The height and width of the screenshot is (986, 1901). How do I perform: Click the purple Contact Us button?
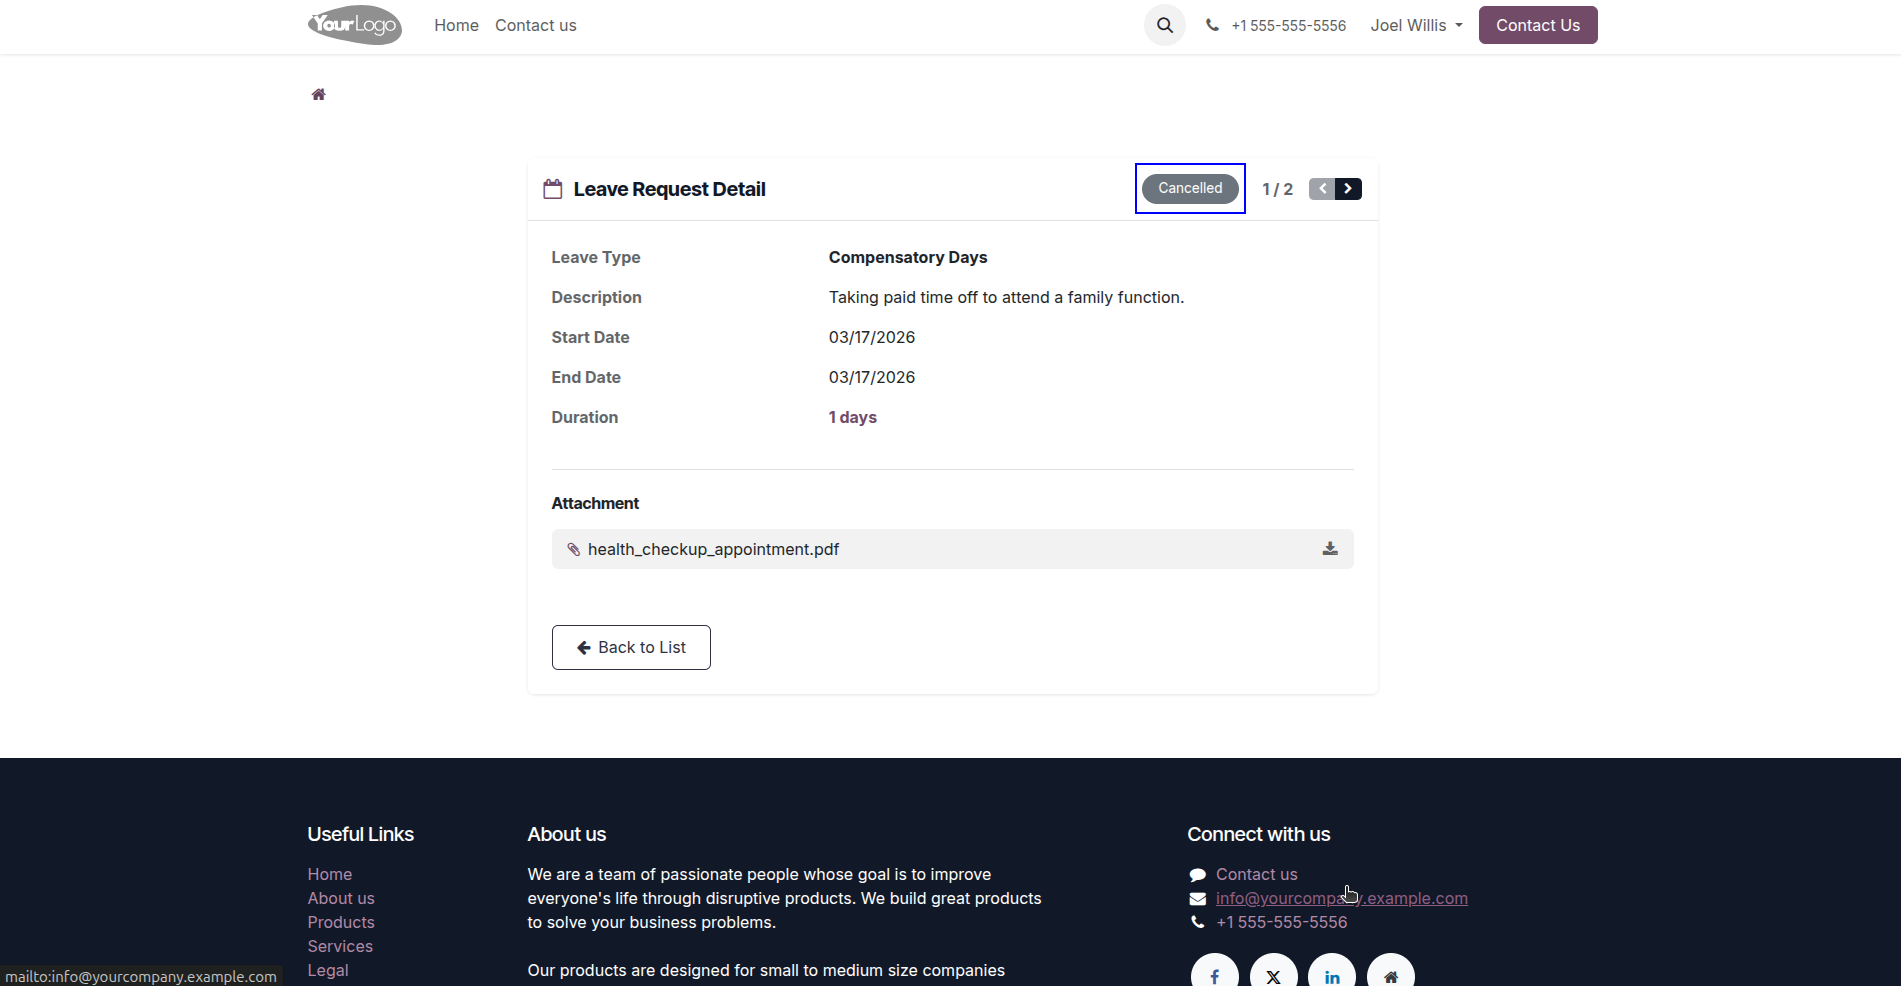pos(1538,25)
